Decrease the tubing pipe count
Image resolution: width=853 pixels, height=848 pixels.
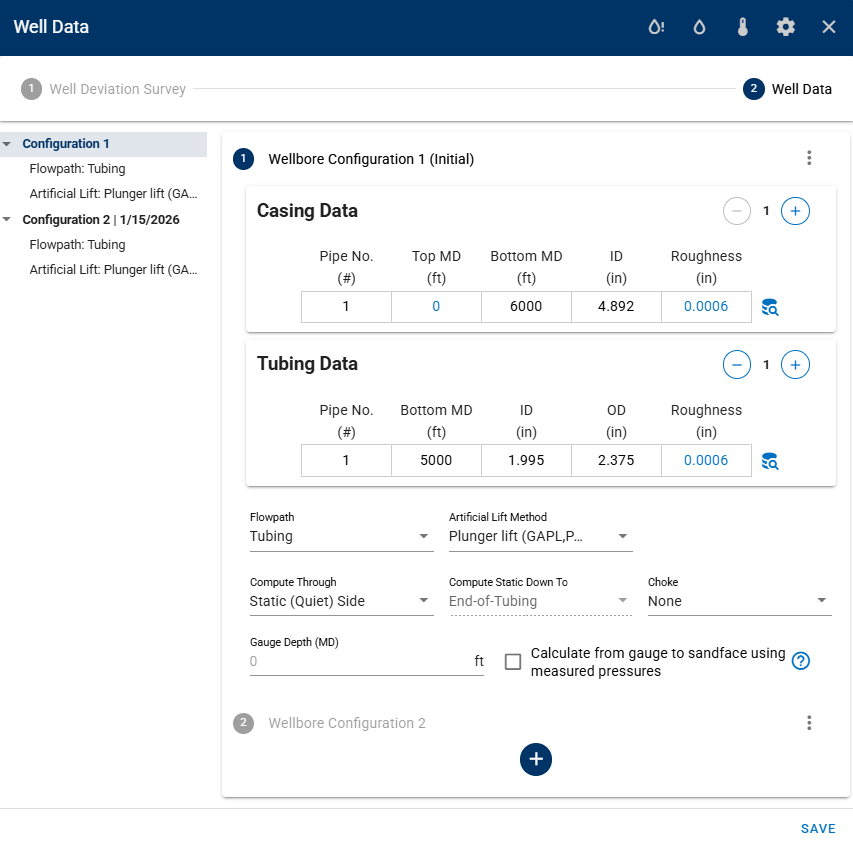click(x=737, y=365)
